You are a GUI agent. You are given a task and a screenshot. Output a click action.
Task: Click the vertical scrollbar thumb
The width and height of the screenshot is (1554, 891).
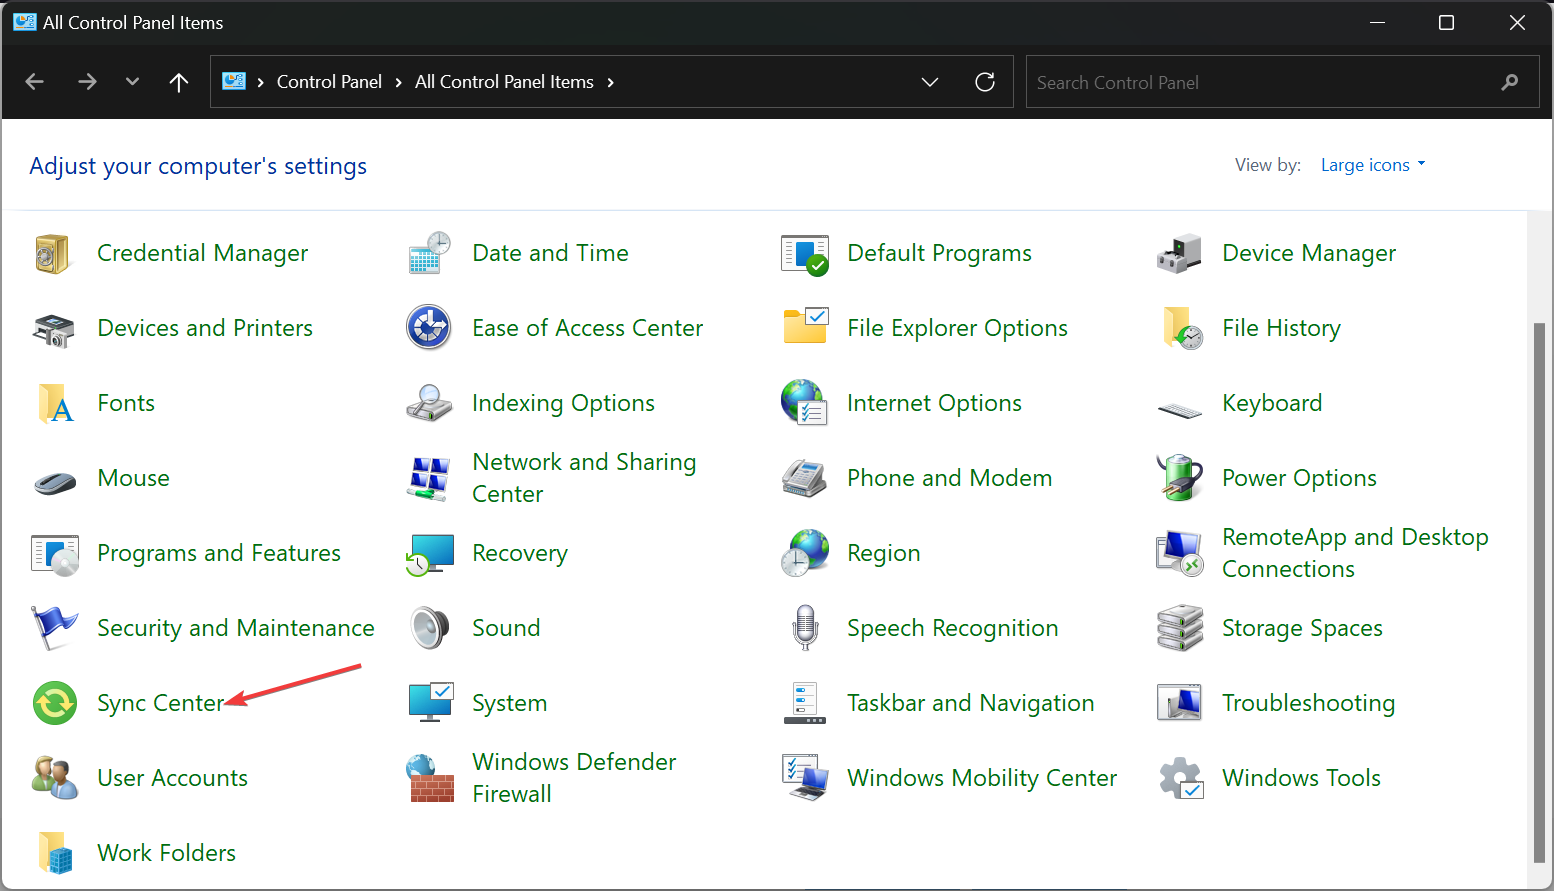1539,591
